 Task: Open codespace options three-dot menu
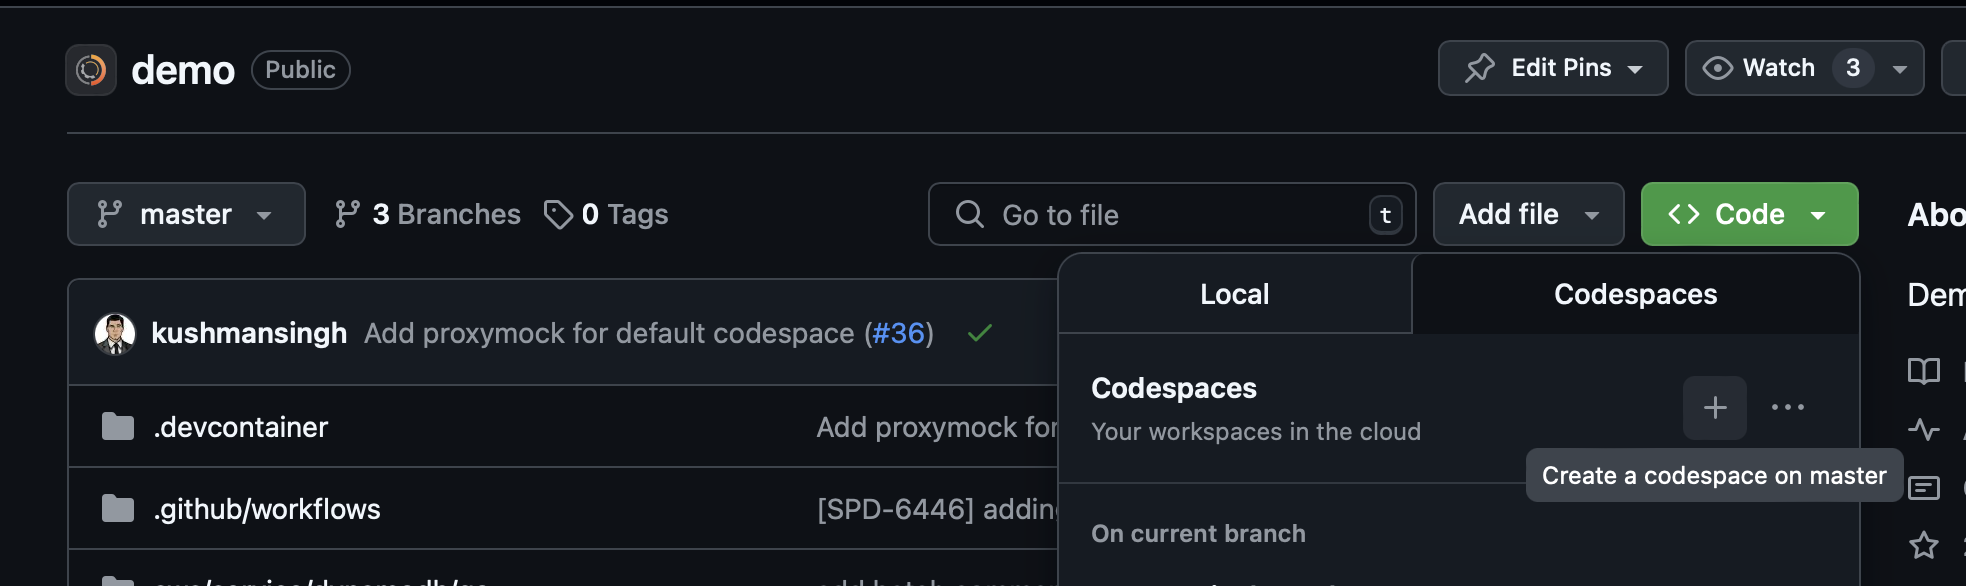point(1788,408)
